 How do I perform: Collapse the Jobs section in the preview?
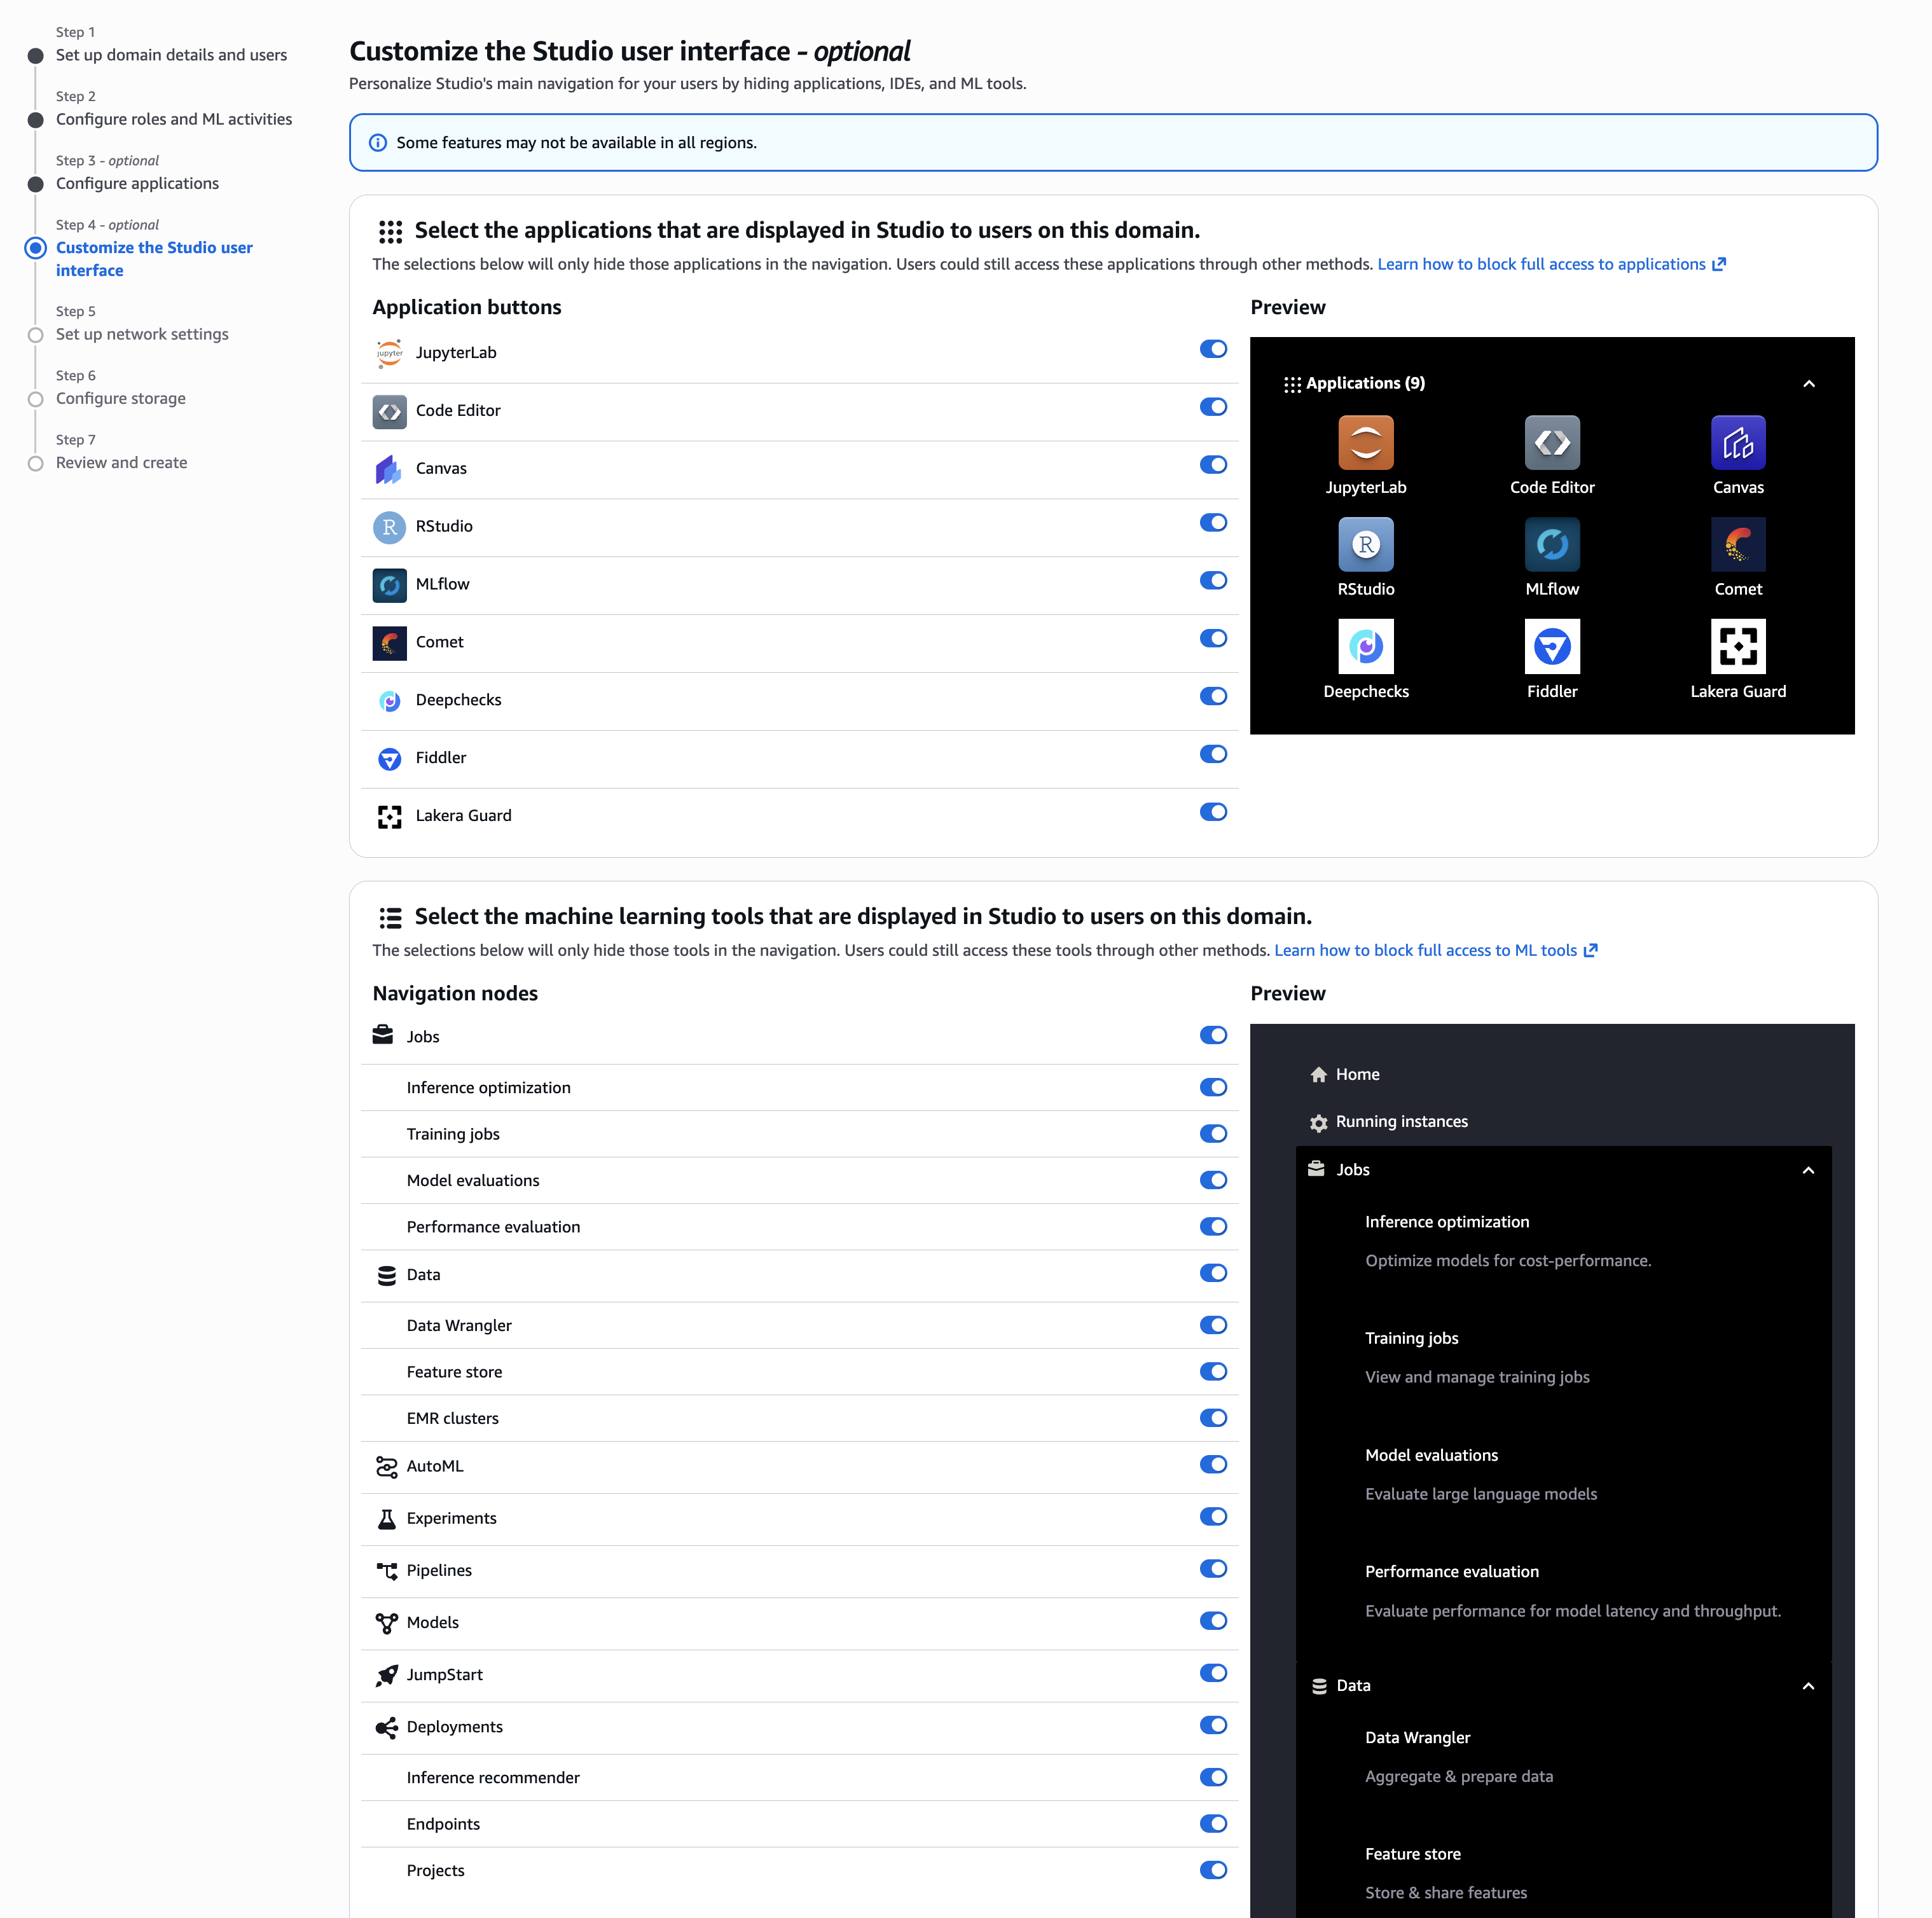click(1808, 1171)
